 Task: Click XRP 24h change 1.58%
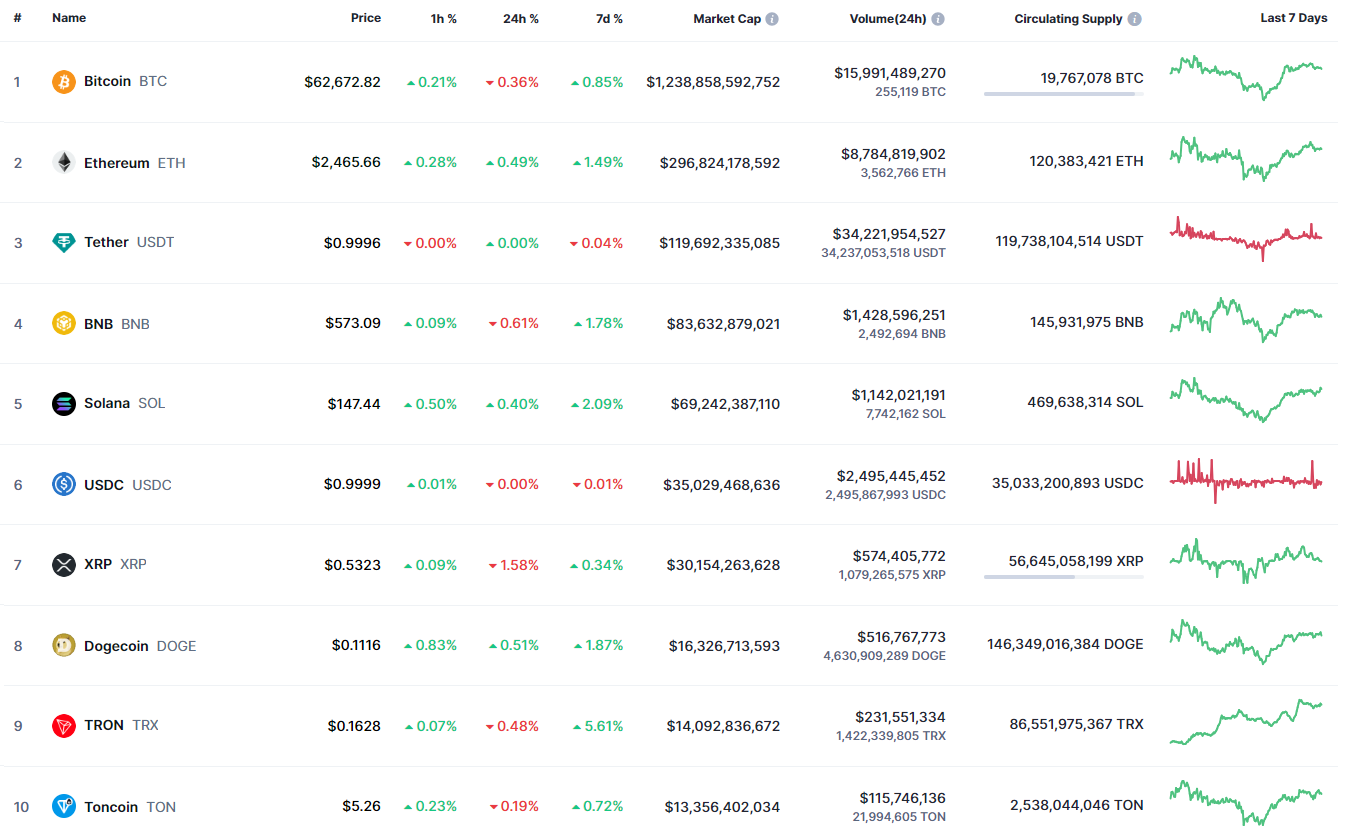pos(513,565)
